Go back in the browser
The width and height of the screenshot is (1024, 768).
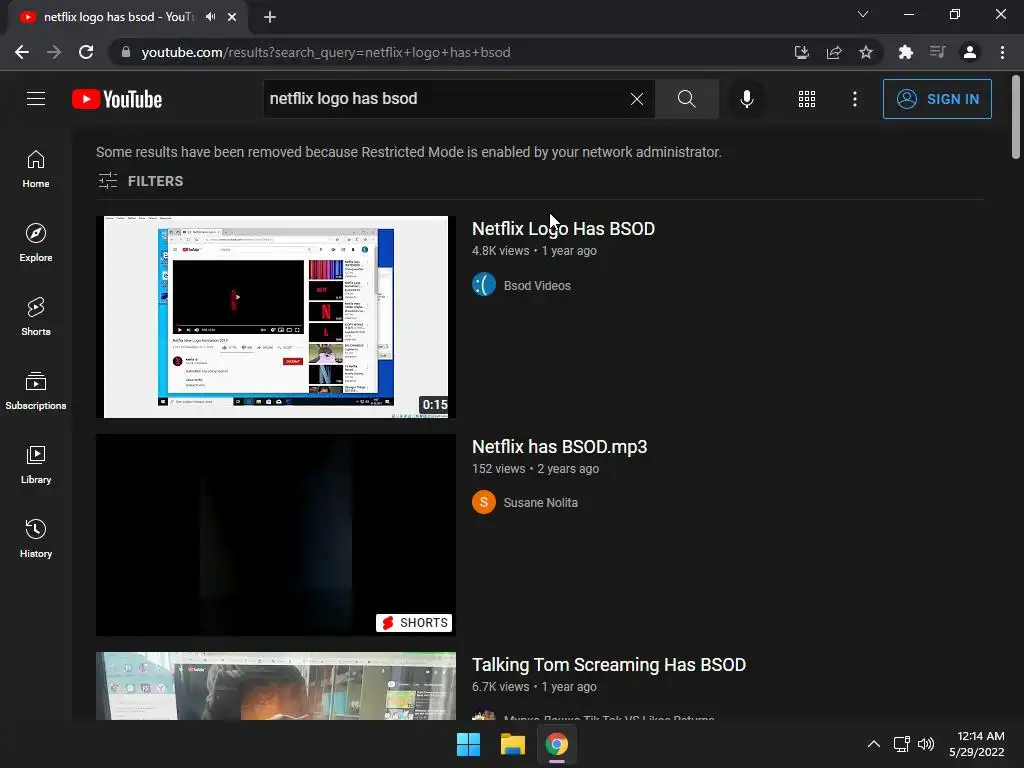coord(22,52)
